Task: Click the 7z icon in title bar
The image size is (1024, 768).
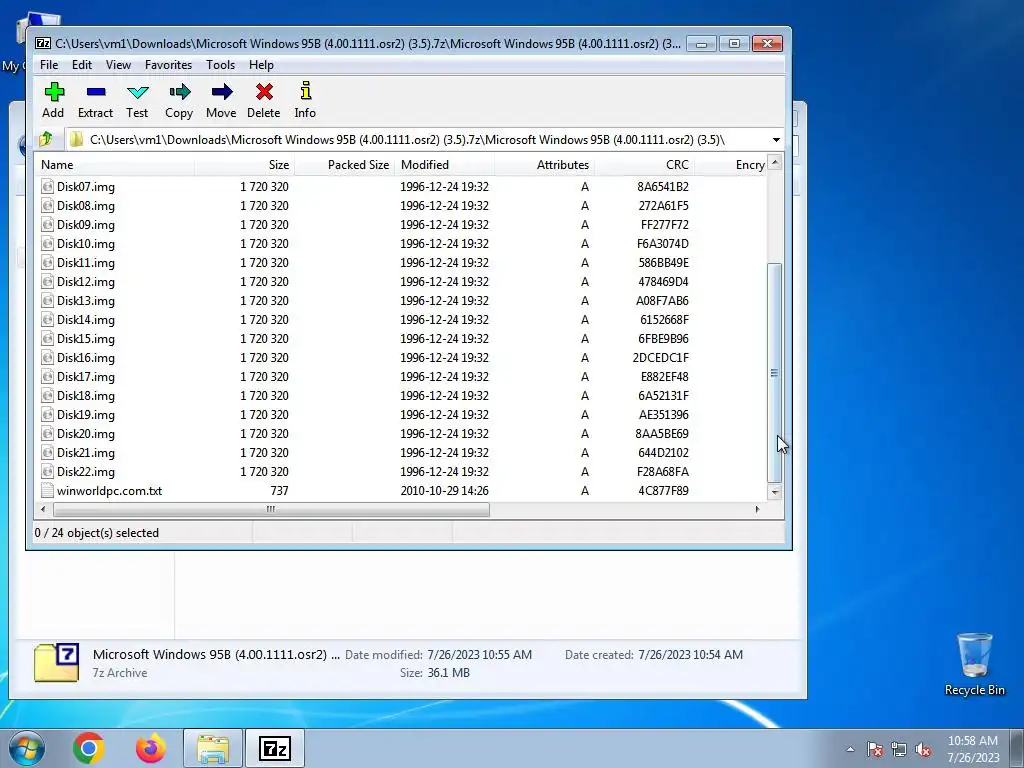Action: 43,44
